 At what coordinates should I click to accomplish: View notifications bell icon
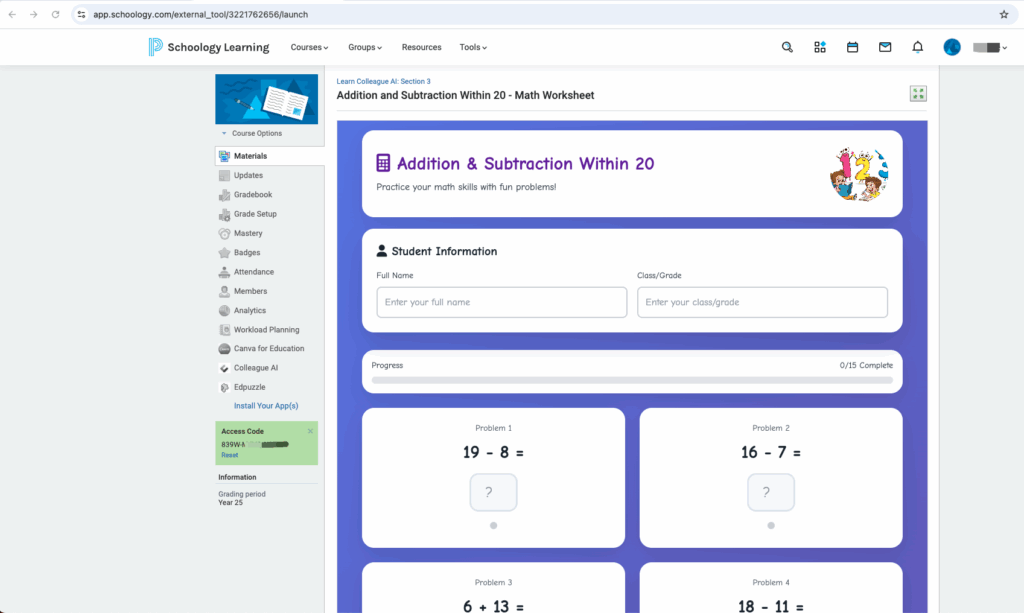(x=917, y=47)
